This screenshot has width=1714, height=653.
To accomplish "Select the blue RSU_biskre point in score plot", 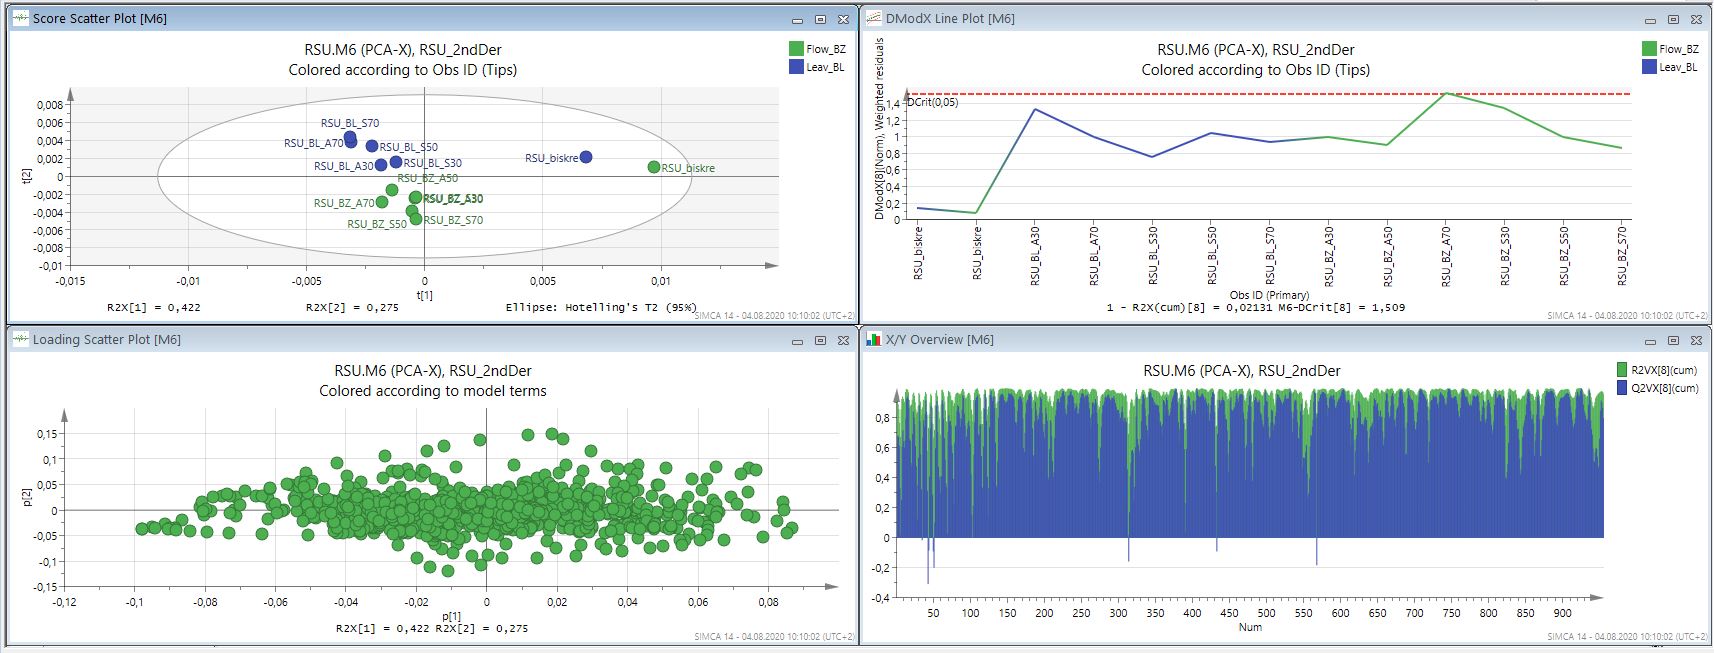I will (x=586, y=157).
